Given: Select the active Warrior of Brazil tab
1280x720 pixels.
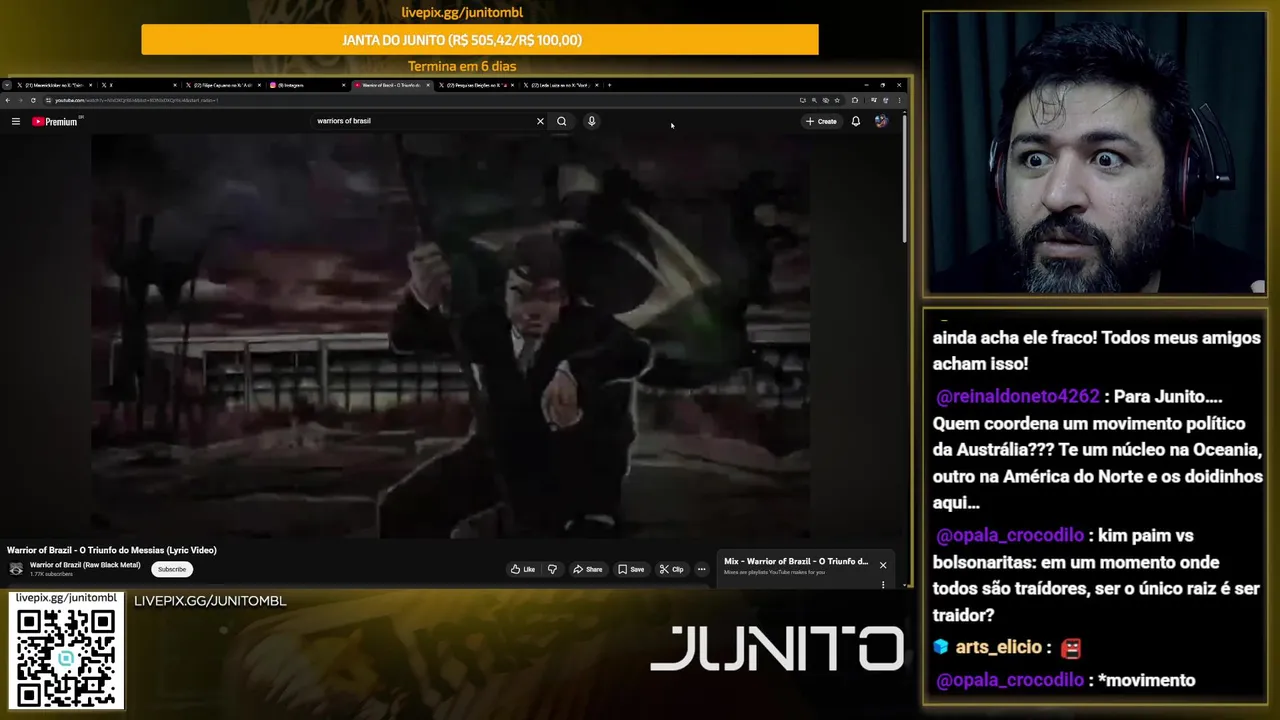Looking at the screenshot, I should 391,85.
